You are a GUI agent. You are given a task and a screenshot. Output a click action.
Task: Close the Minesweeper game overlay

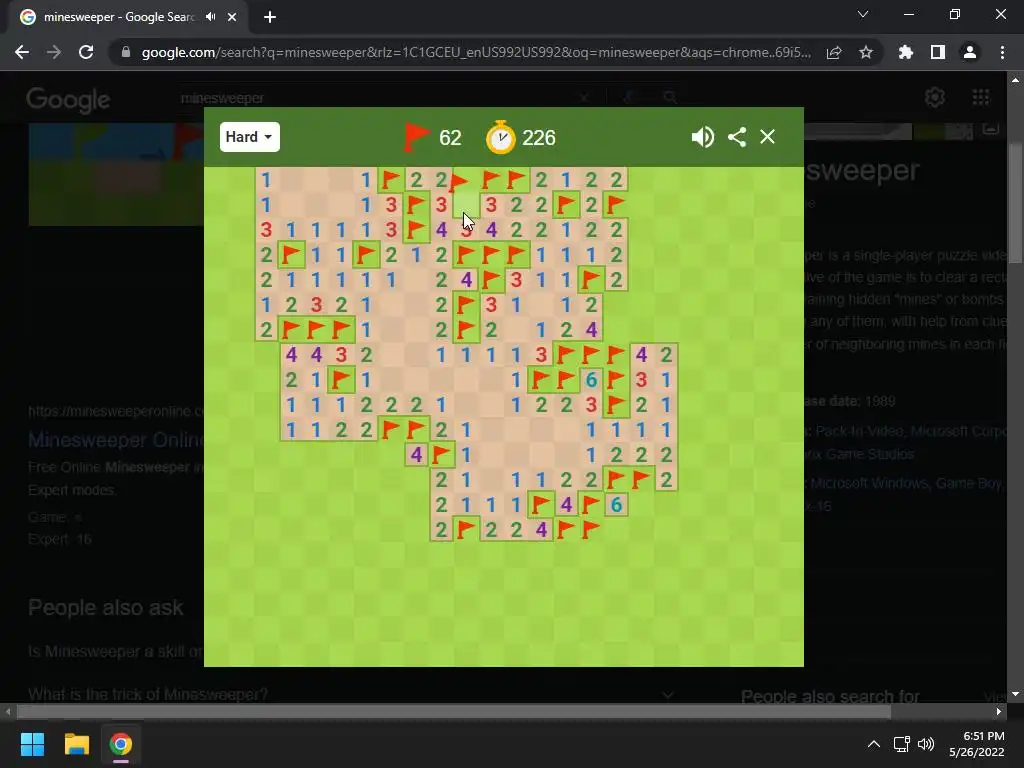(x=767, y=136)
